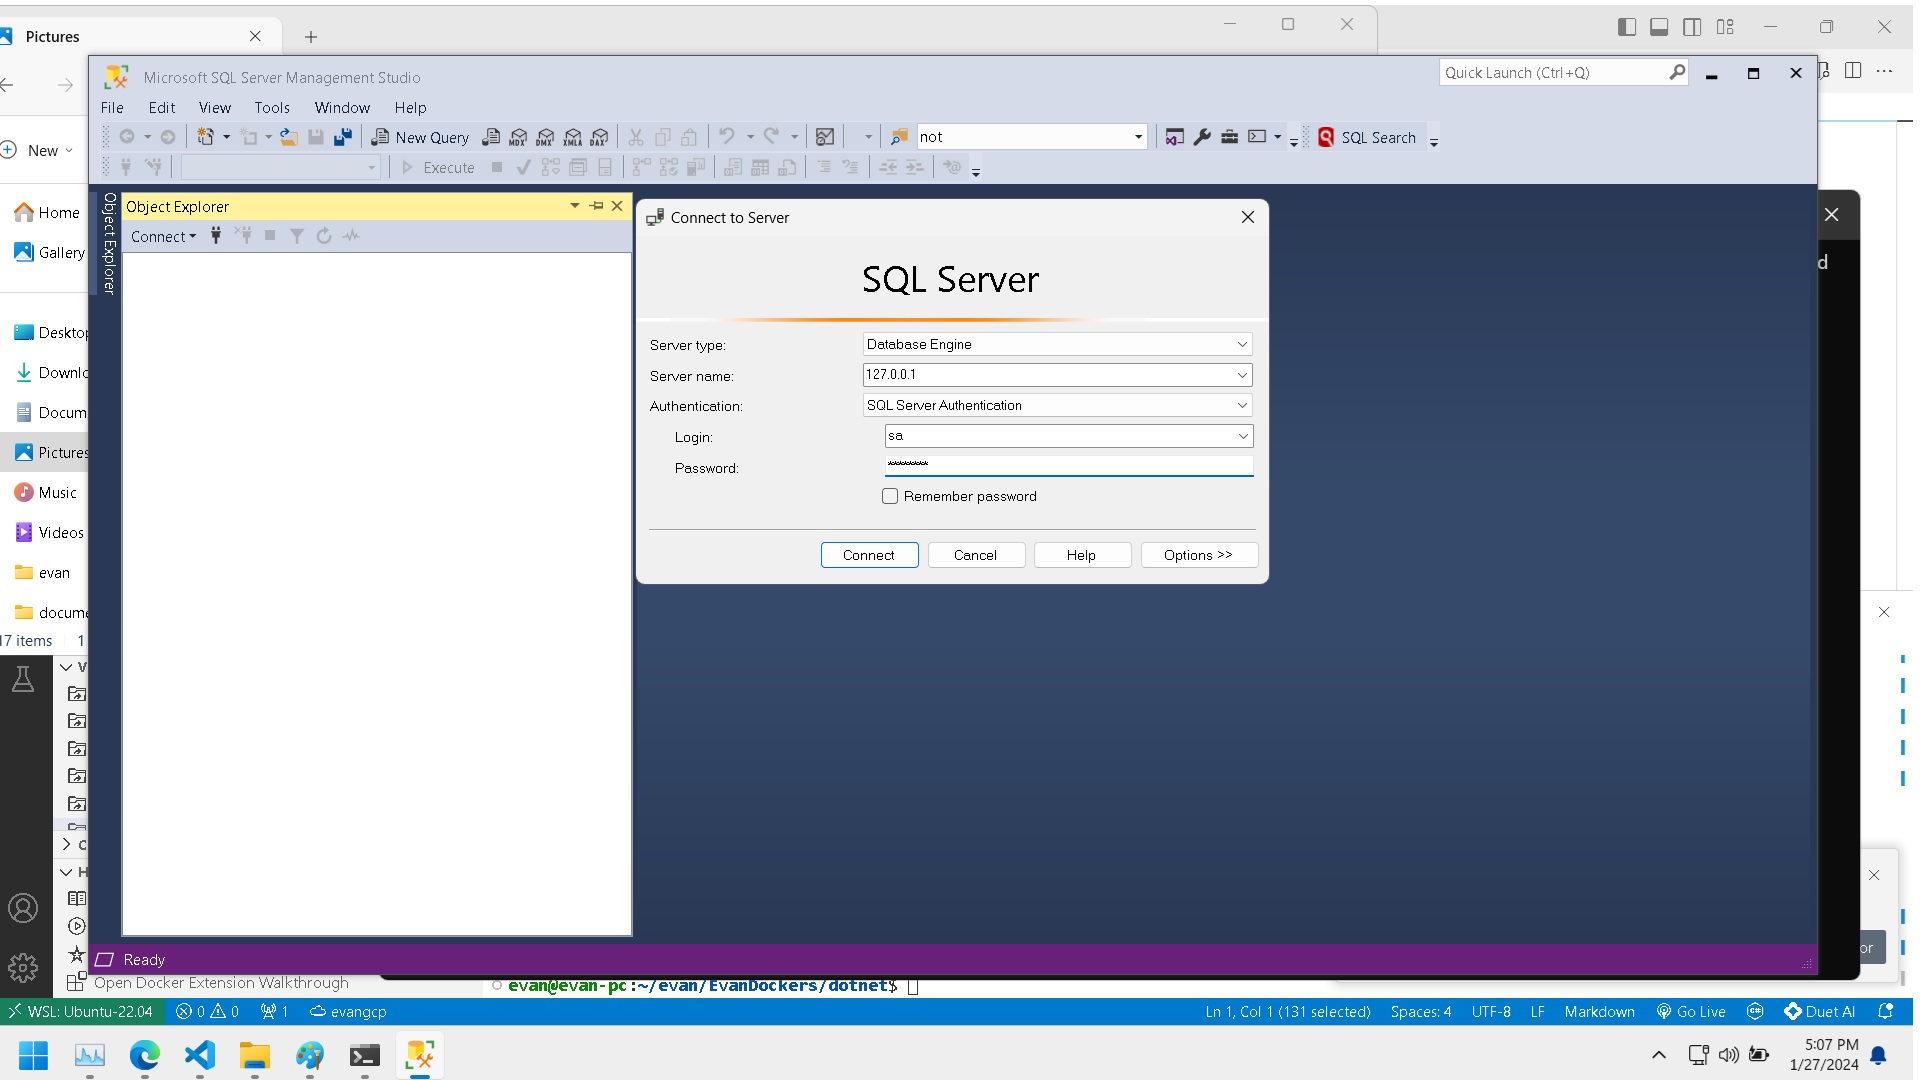Viewport: 1920px width, 1080px height.
Task: Toggle VS Code primary side bar layout
Action: coord(1627,27)
